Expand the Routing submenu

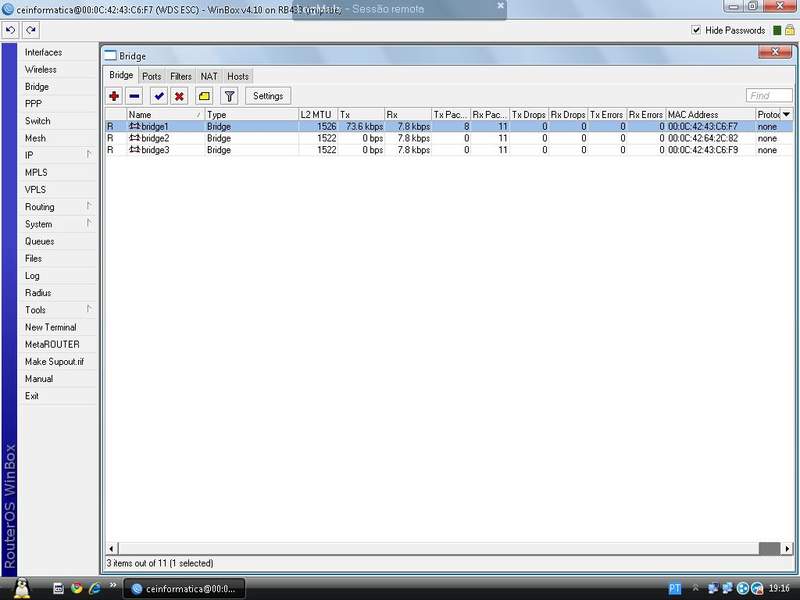click(x=89, y=206)
